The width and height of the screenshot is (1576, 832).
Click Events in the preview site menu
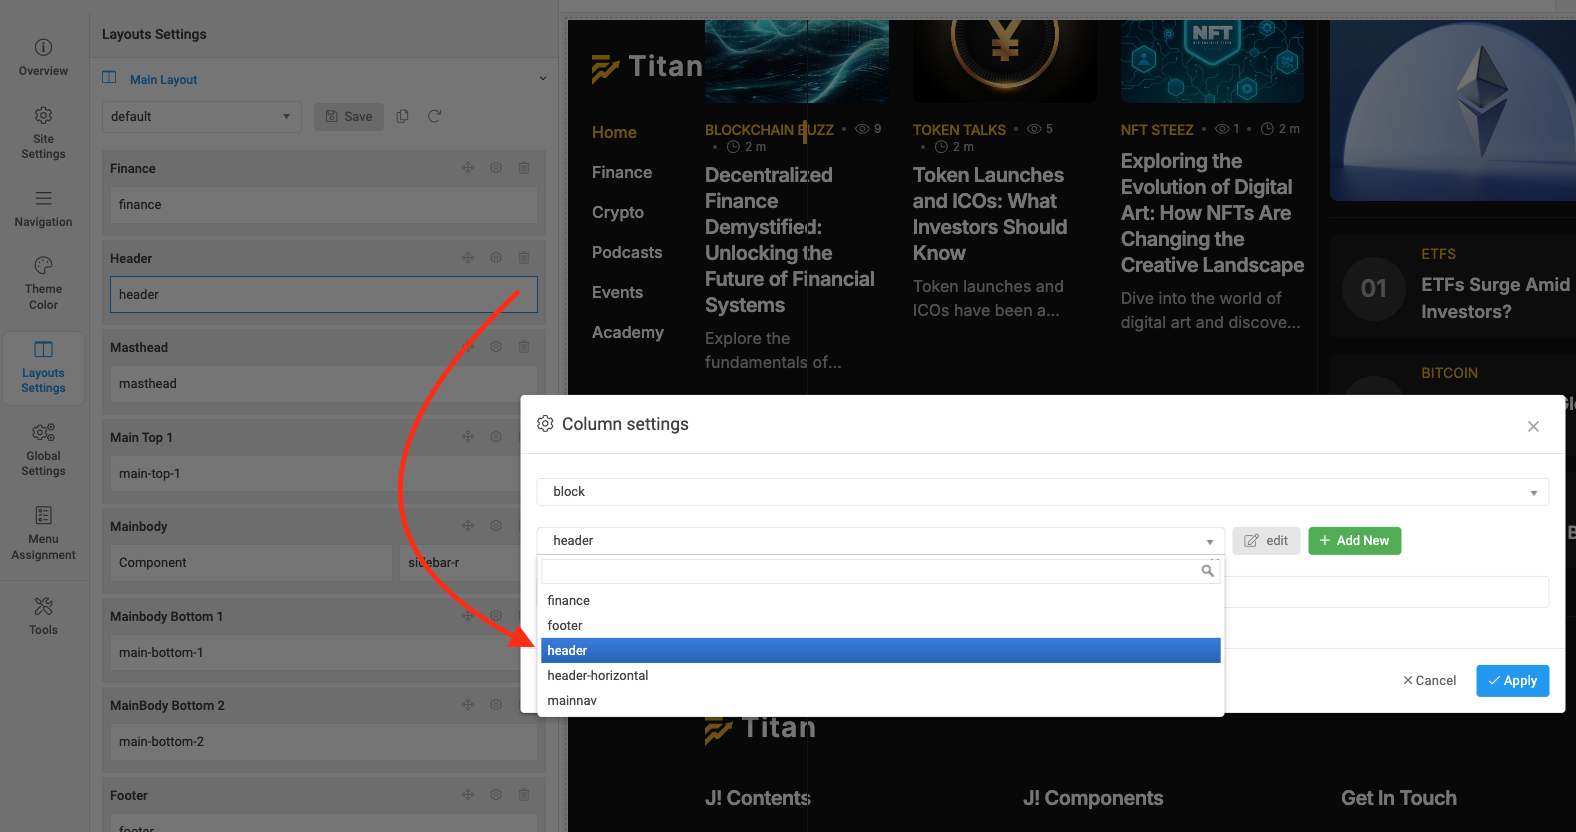617,292
